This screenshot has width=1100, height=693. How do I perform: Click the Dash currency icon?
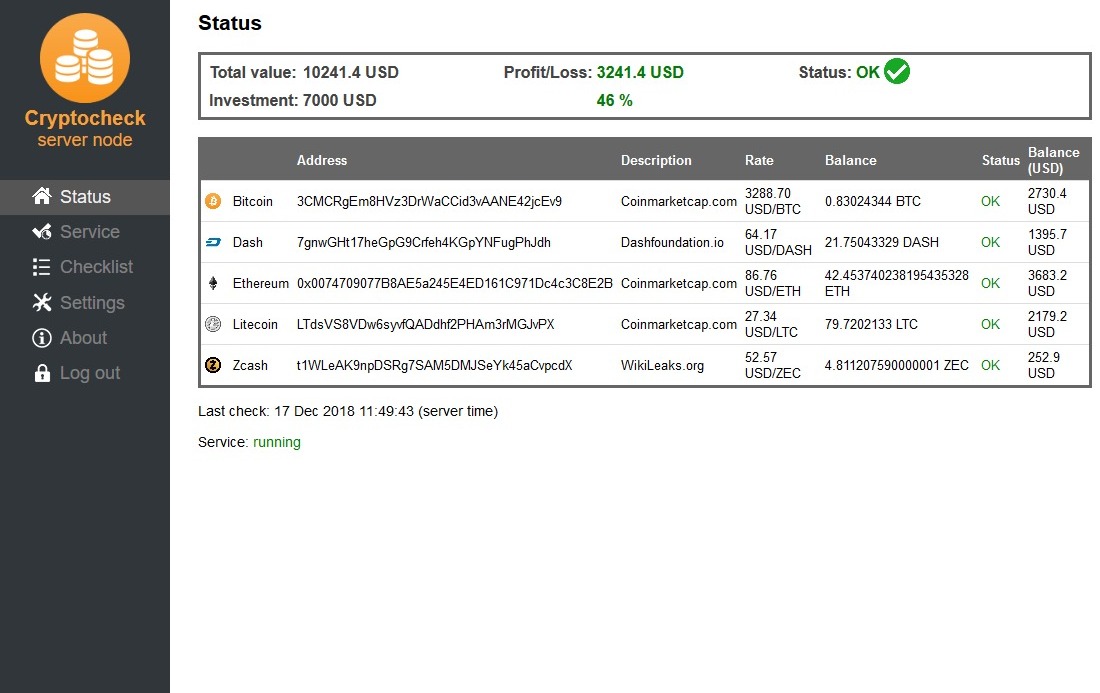pyautogui.click(x=213, y=242)
